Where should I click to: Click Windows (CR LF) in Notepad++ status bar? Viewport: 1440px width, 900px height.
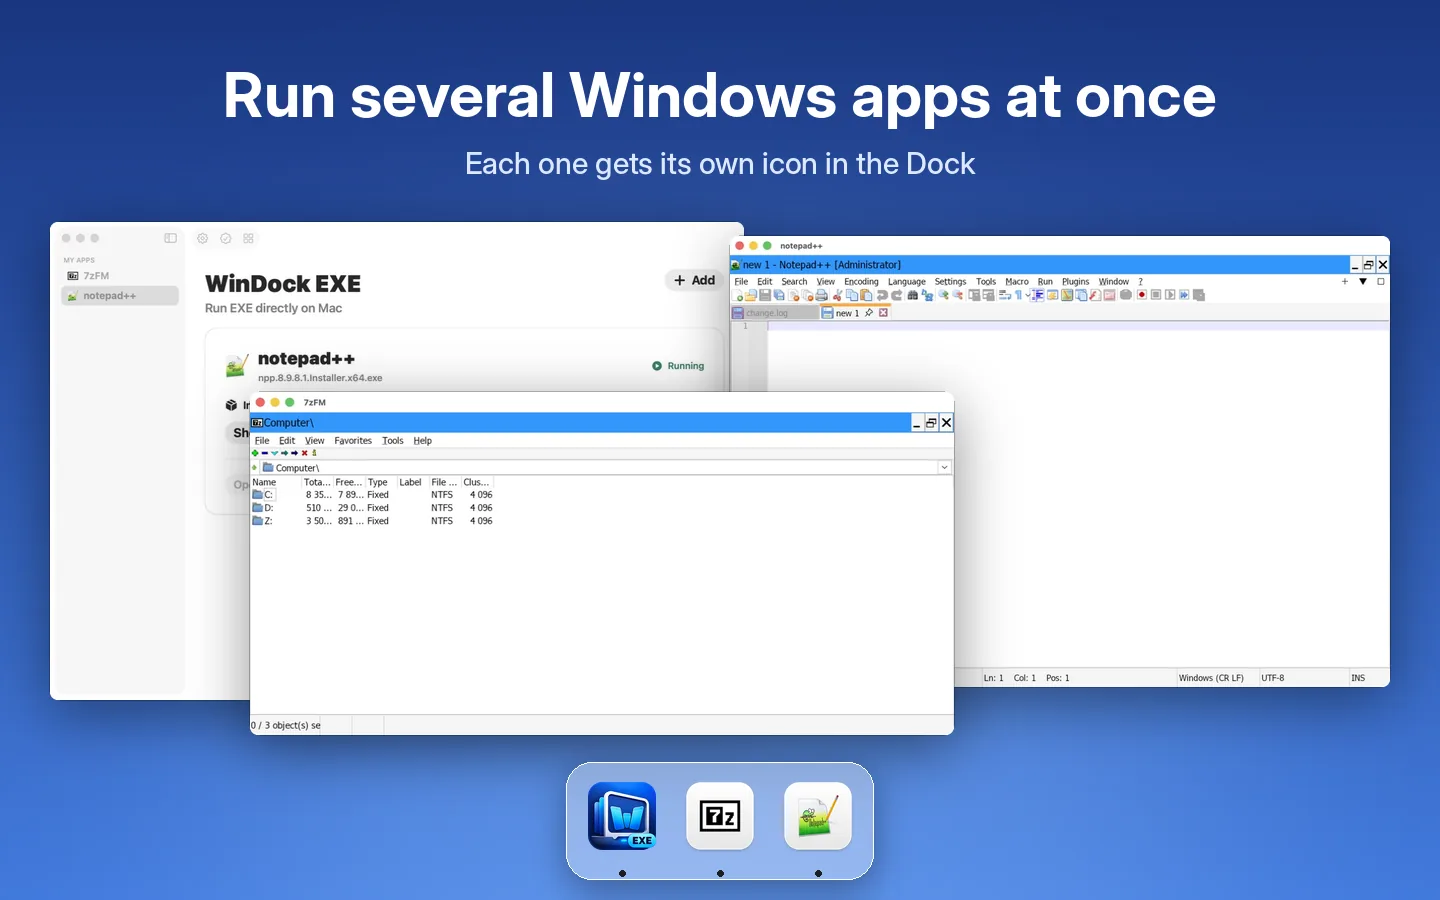[1211, 678]
